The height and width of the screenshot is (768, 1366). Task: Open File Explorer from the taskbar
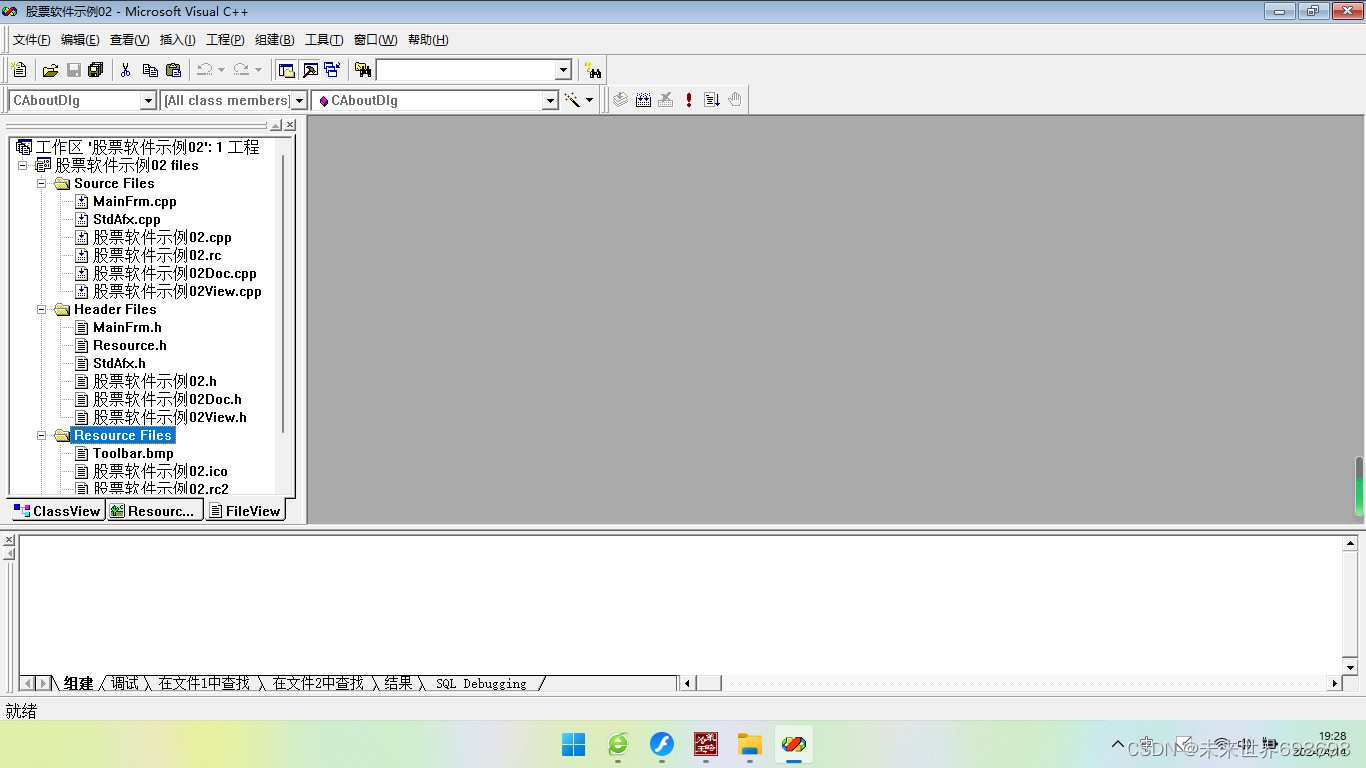click(750, 744)
